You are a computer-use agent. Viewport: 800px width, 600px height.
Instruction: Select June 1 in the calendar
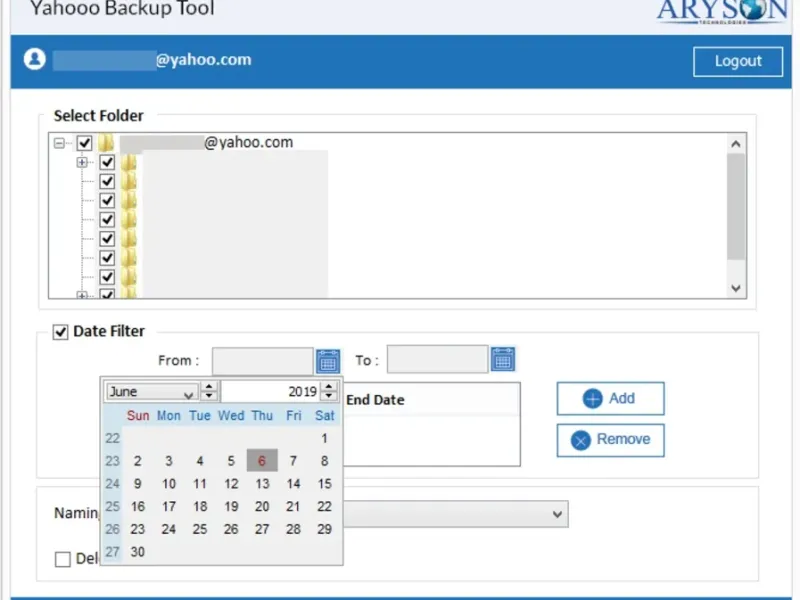coord(324,438)
